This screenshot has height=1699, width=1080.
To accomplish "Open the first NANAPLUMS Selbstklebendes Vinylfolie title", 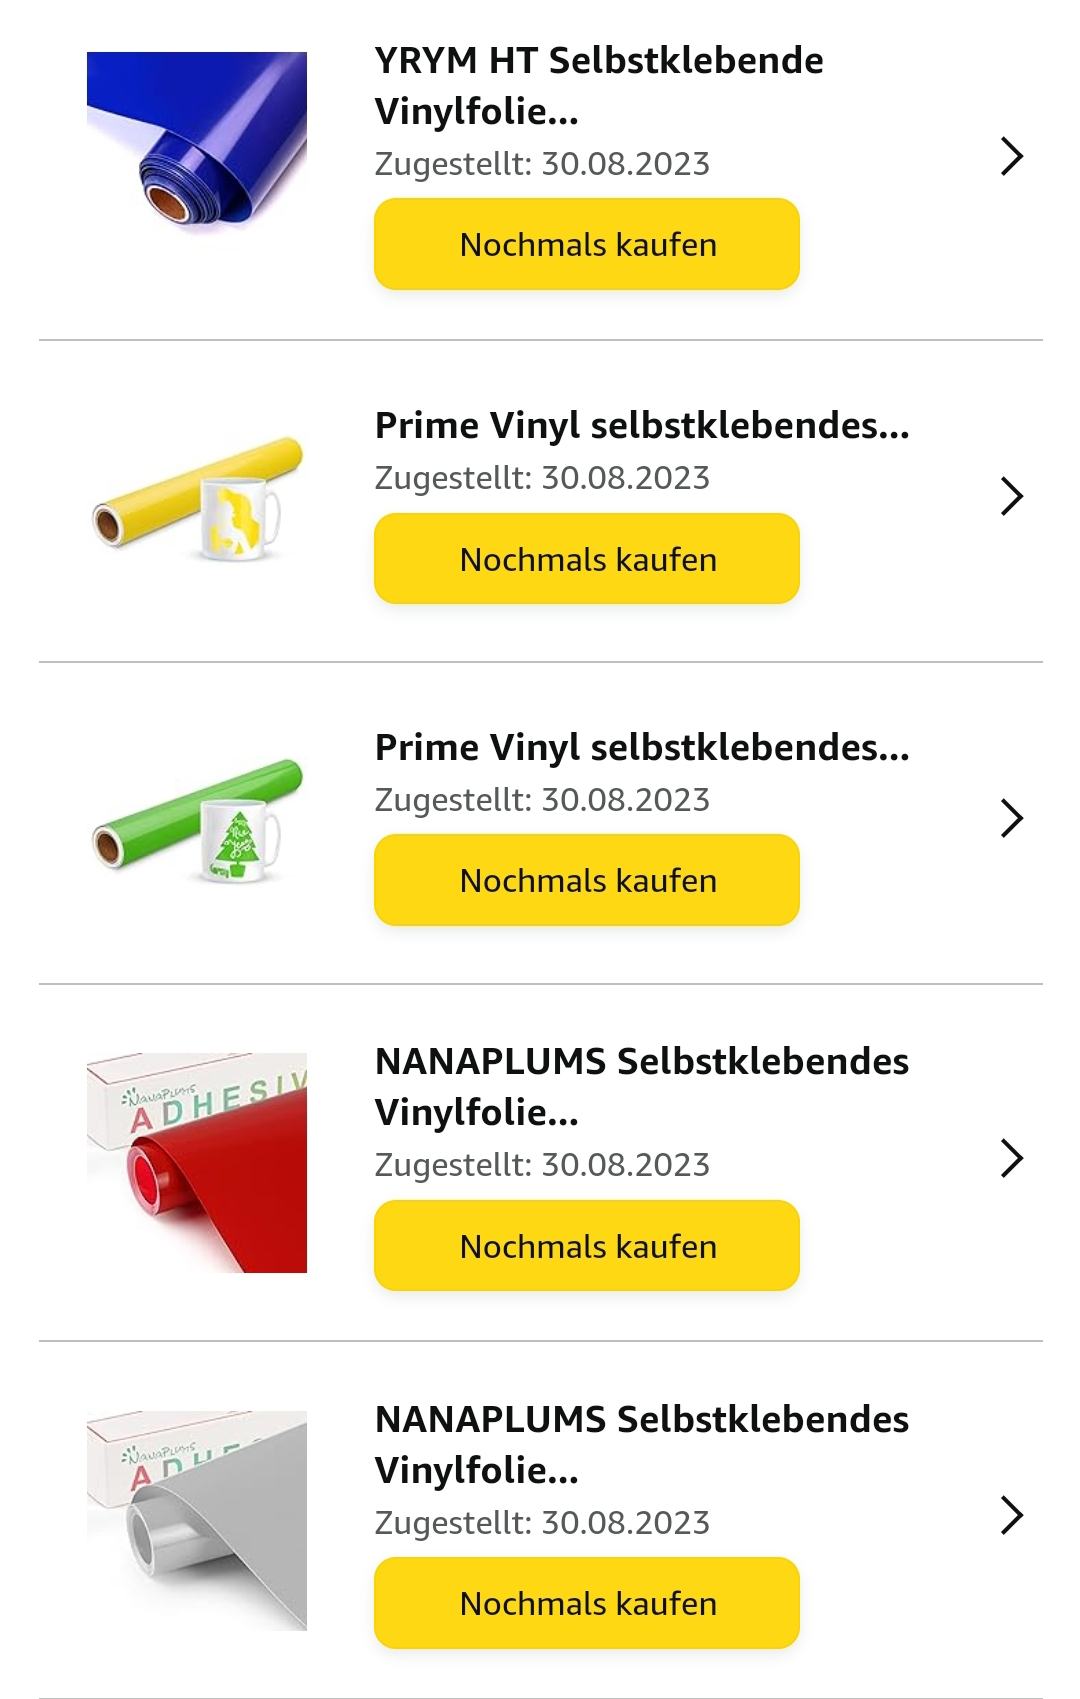I will (x=642, y=1086).
